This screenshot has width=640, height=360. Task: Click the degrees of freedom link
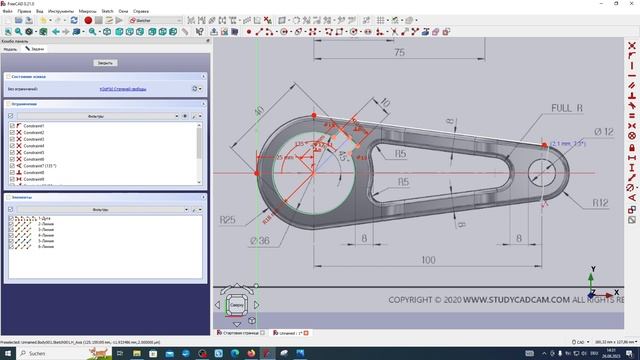point(123,89)
